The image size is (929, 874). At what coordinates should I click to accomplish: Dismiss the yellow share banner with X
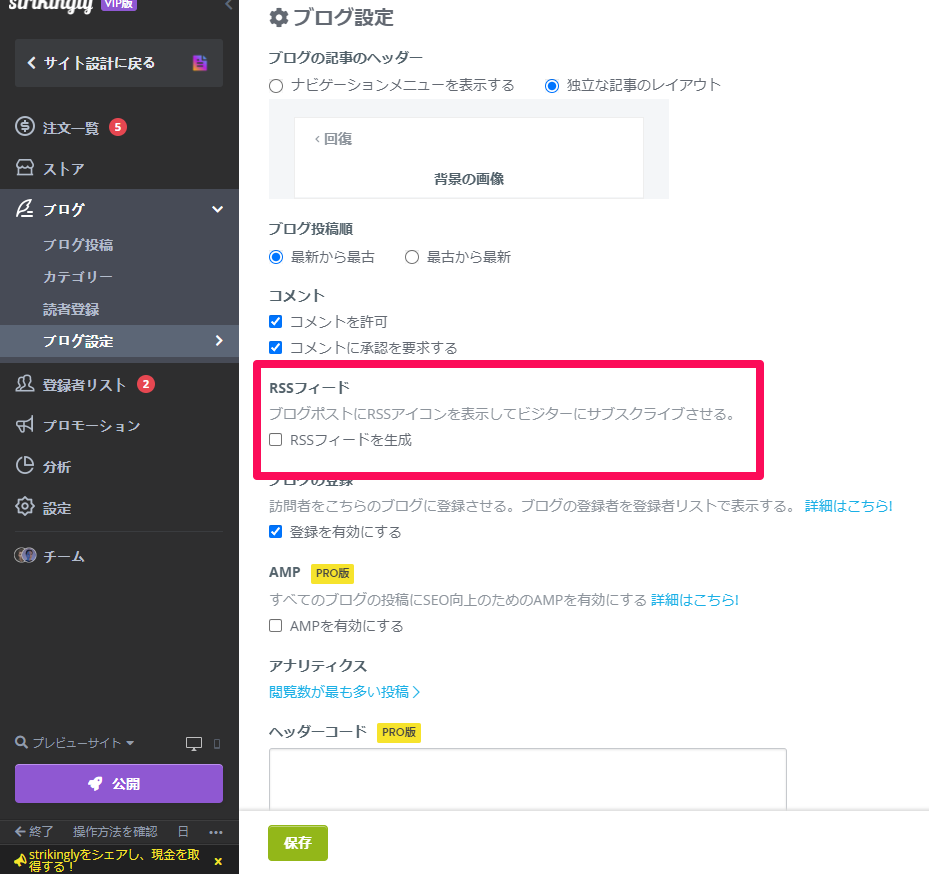coord(218,862)
